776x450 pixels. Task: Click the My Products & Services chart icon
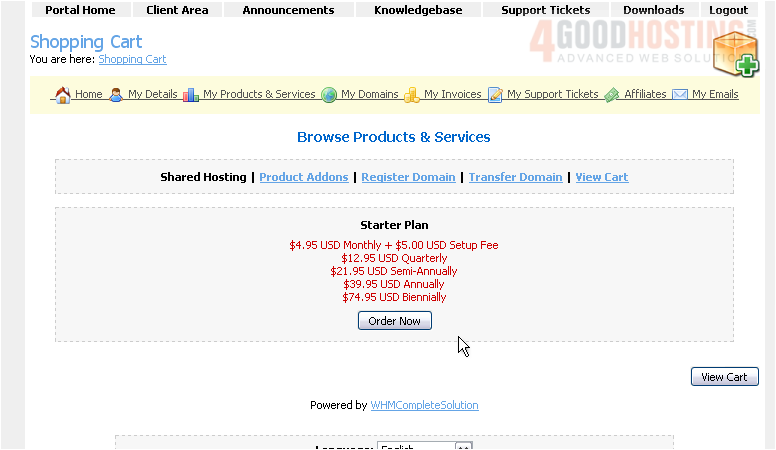191,95
